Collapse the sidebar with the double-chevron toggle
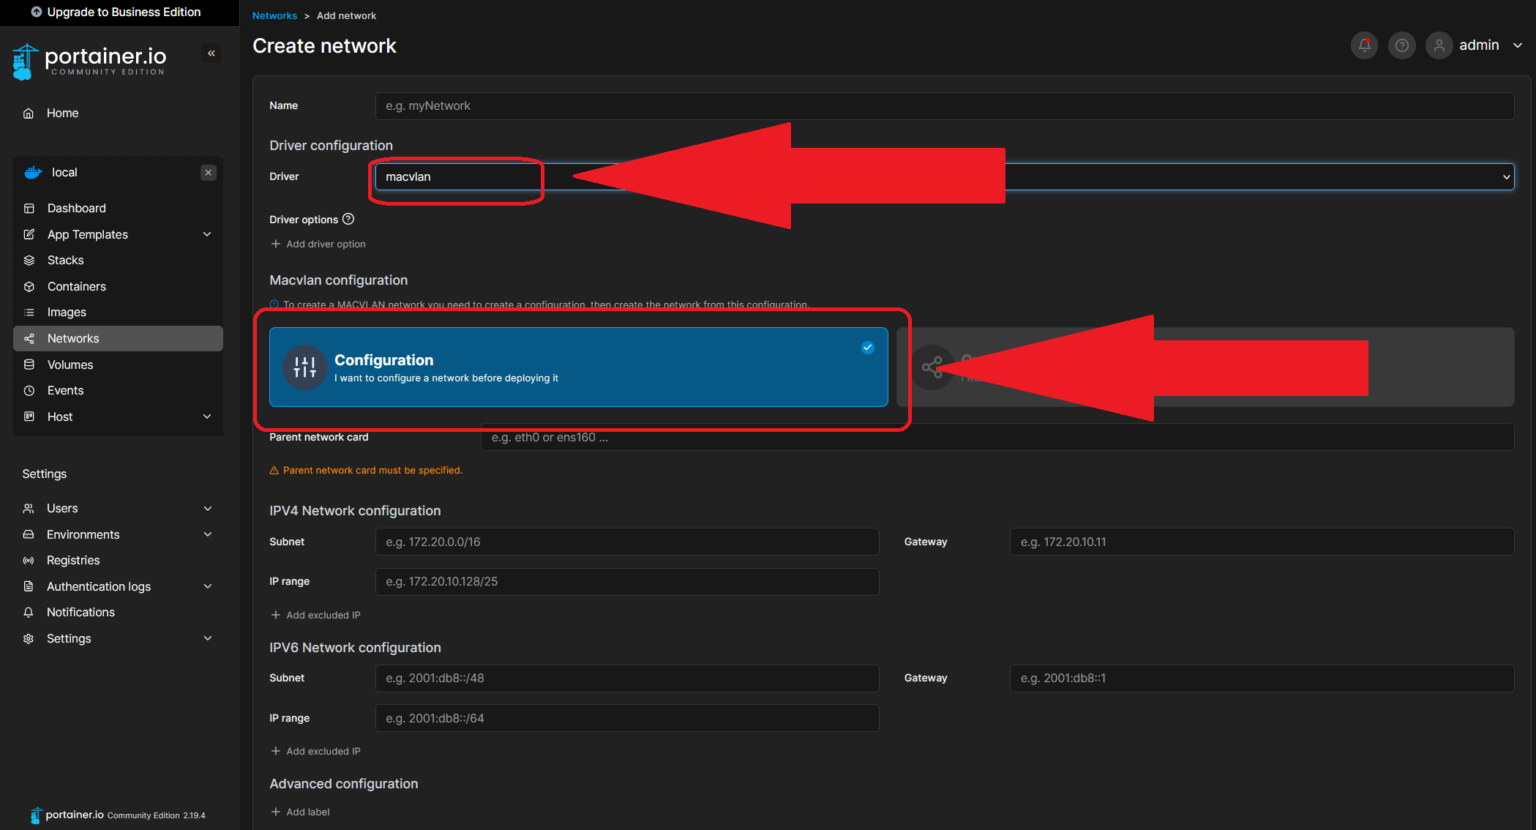This screenshot has width=1536, height=830. [x=211, y=53]
